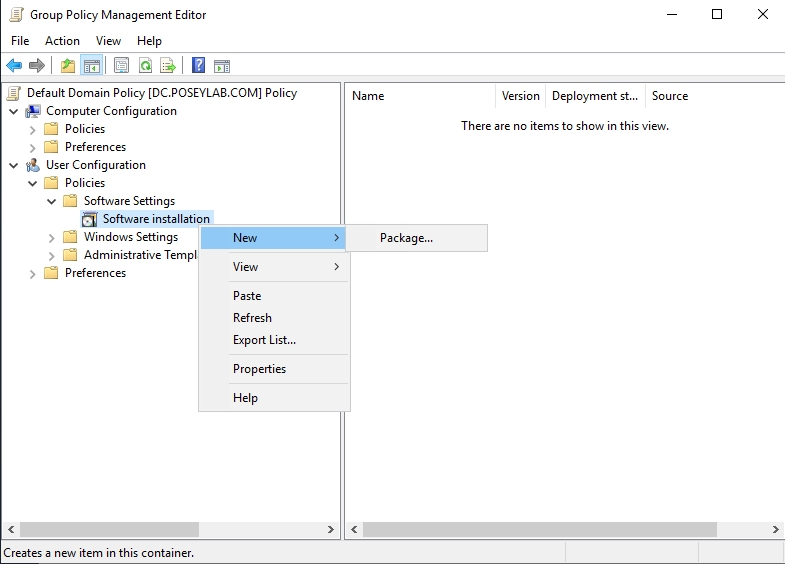Toggle the Show/Hide Console Tree icon
The width and height of the screenshot is (785, 564).
click(x=92, y=66)
